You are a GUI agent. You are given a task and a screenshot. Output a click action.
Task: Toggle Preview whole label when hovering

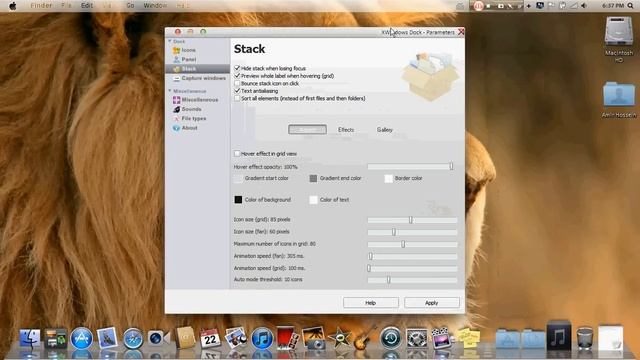[237, 76]
